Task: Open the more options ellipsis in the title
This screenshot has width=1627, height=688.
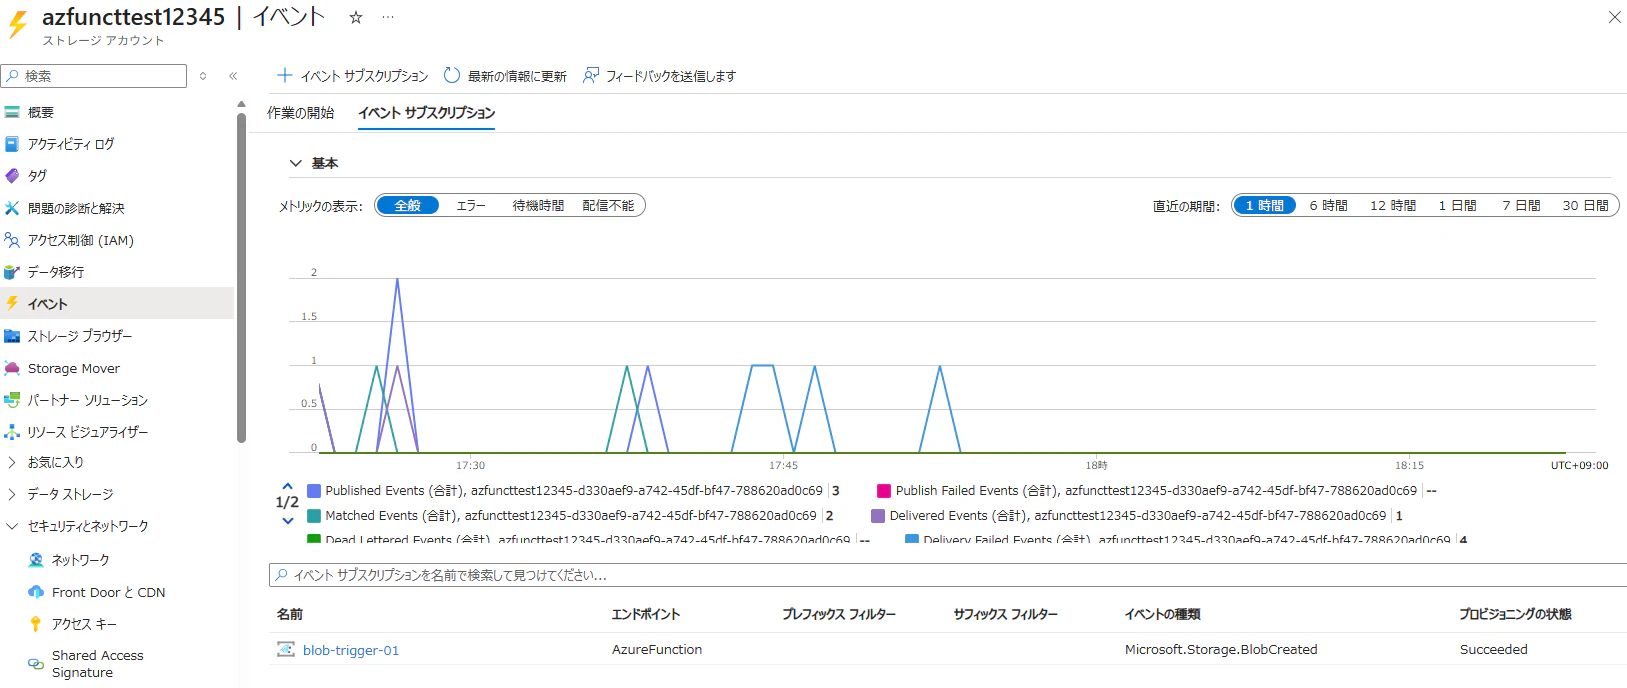Action: 388,17
